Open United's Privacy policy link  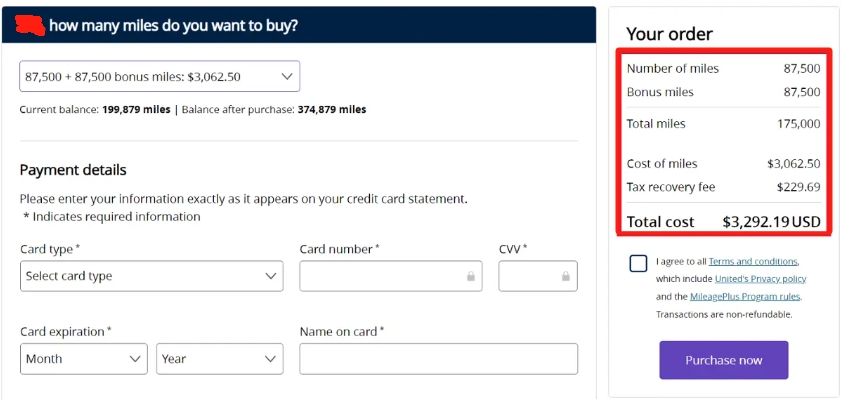pyautogui.click(x=760, y=279)
